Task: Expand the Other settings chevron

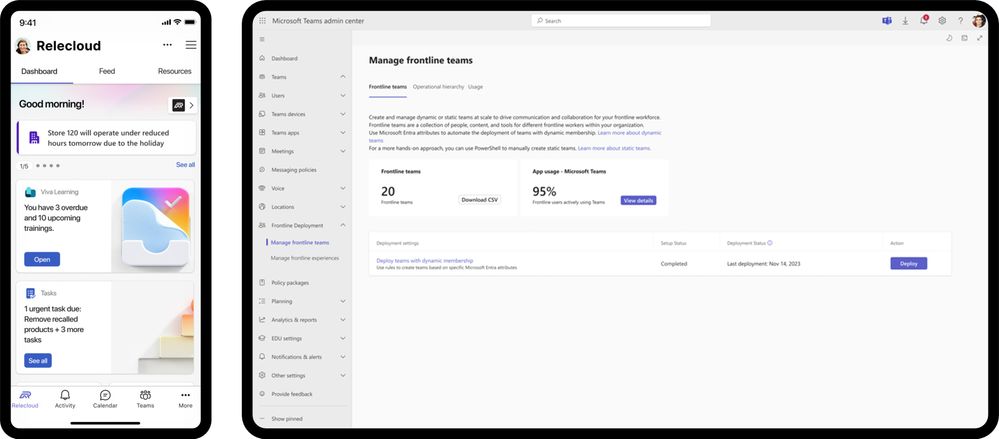Action: pos(343,375)
